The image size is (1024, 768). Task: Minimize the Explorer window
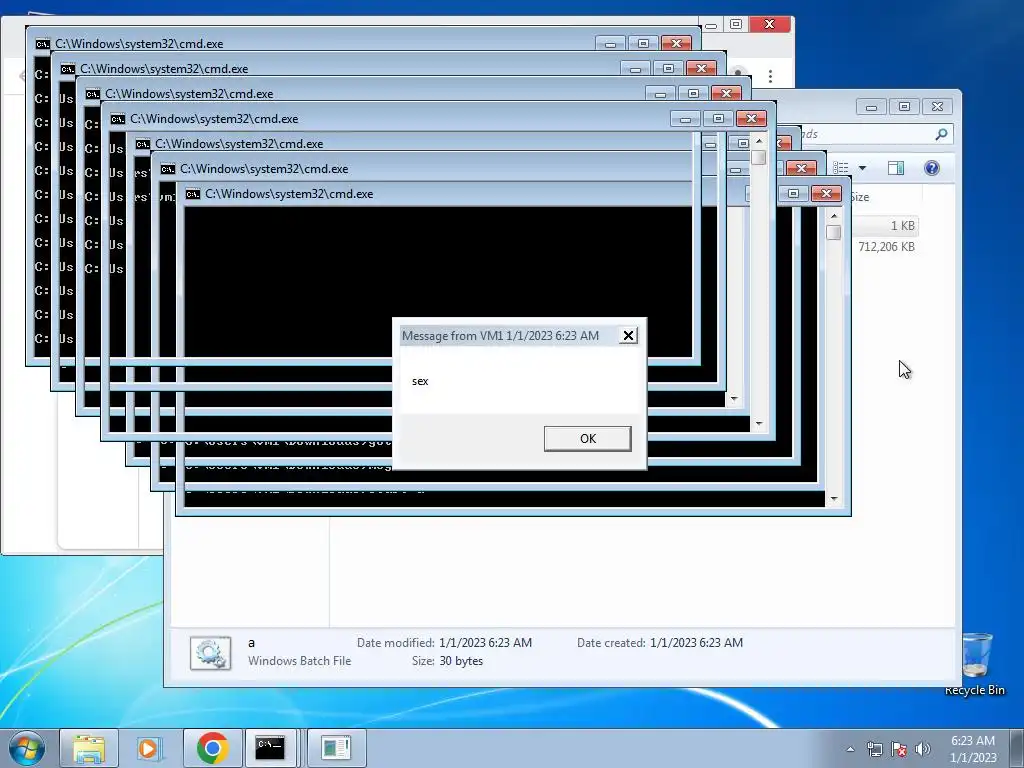871,106
